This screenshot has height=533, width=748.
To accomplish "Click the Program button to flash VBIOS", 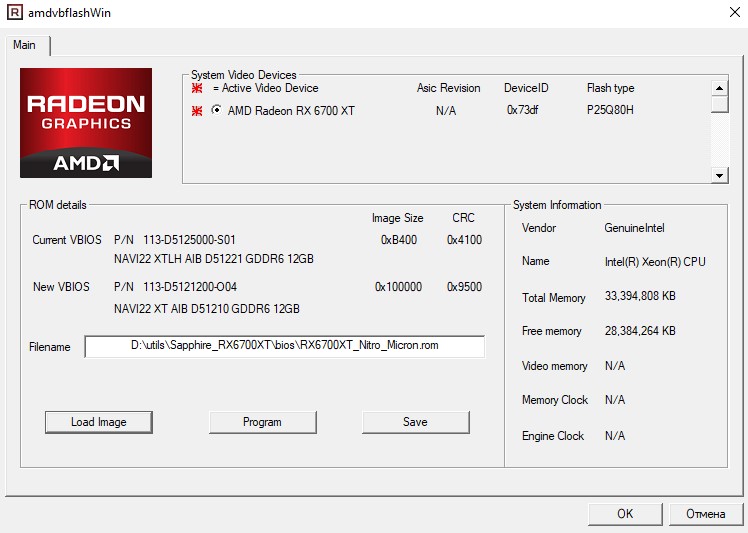I will coord(262,422).
